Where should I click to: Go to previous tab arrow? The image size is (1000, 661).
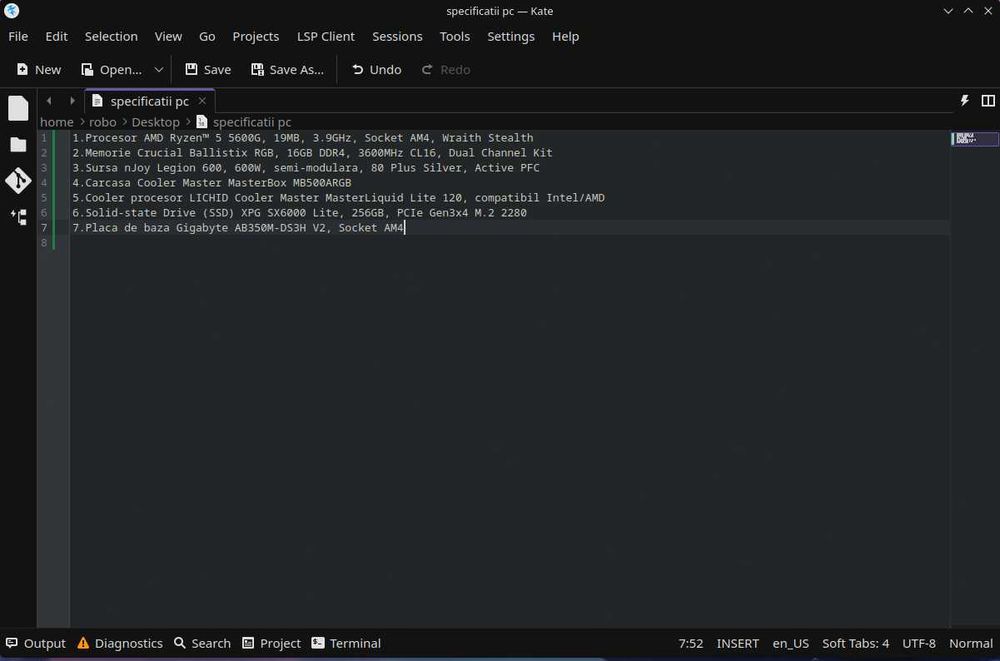tap(49, 101)
